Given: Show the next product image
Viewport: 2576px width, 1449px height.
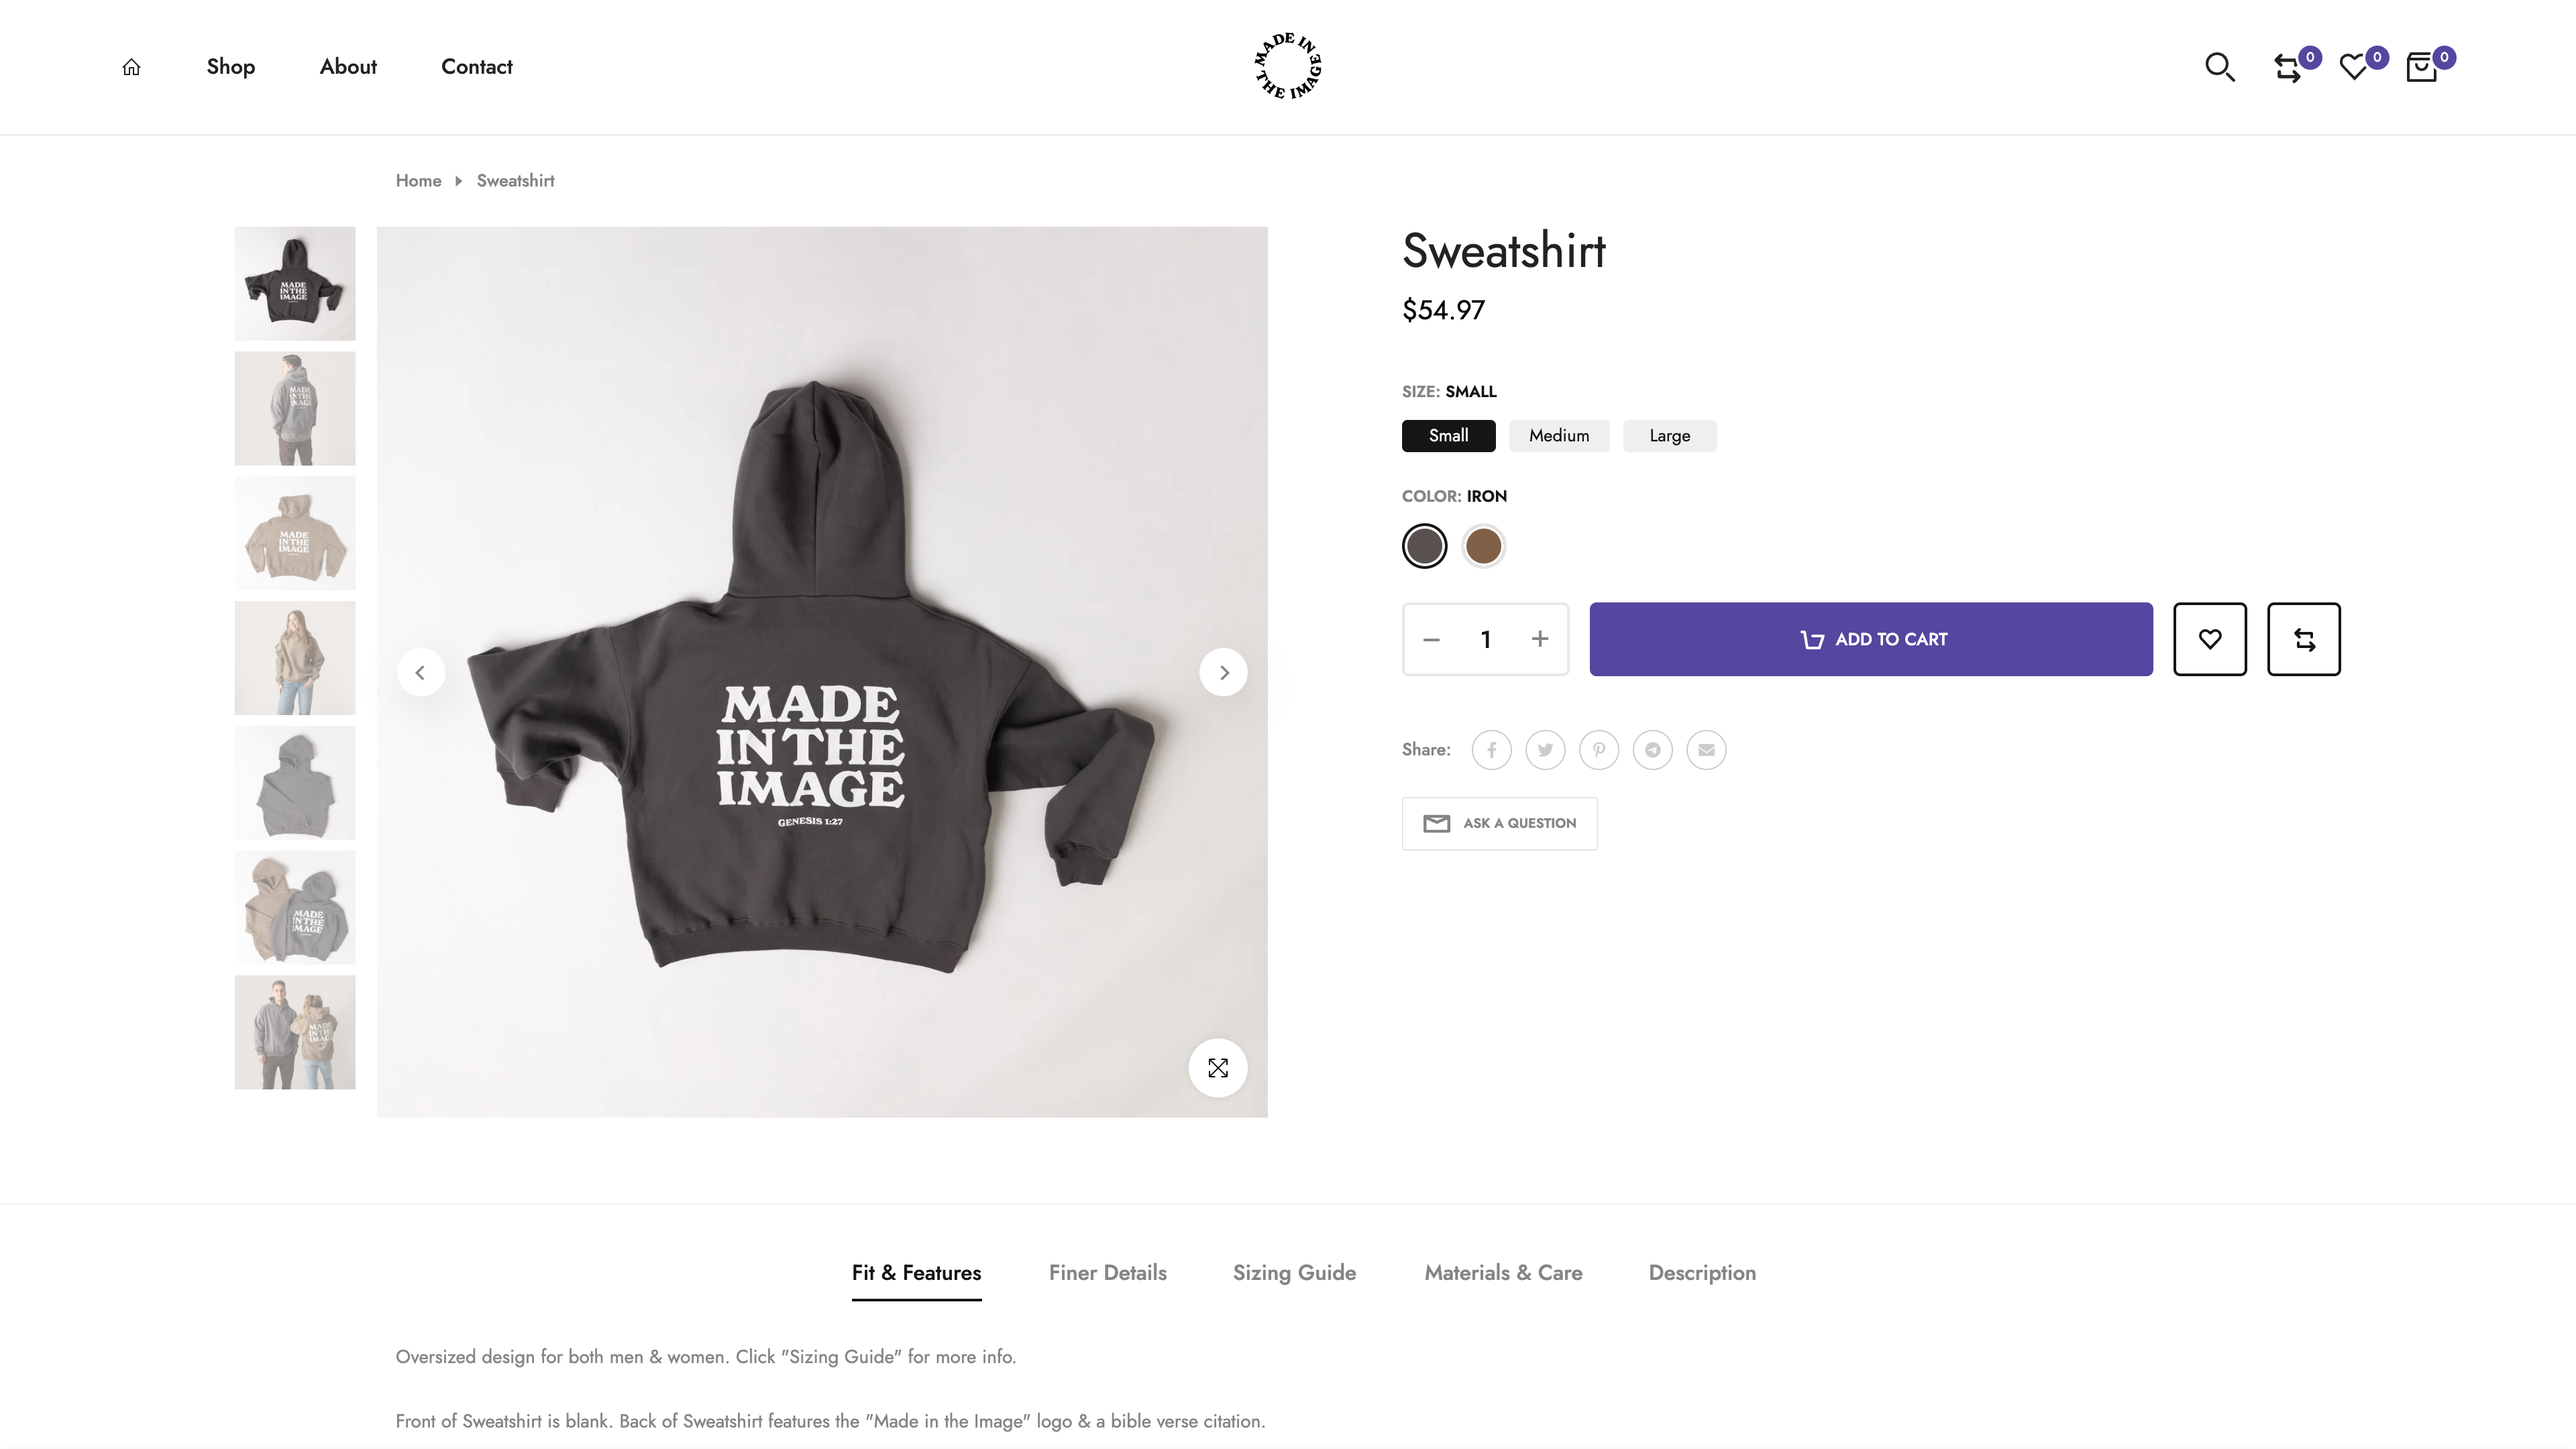Looking at the screenshot, I should point(1224,671).
